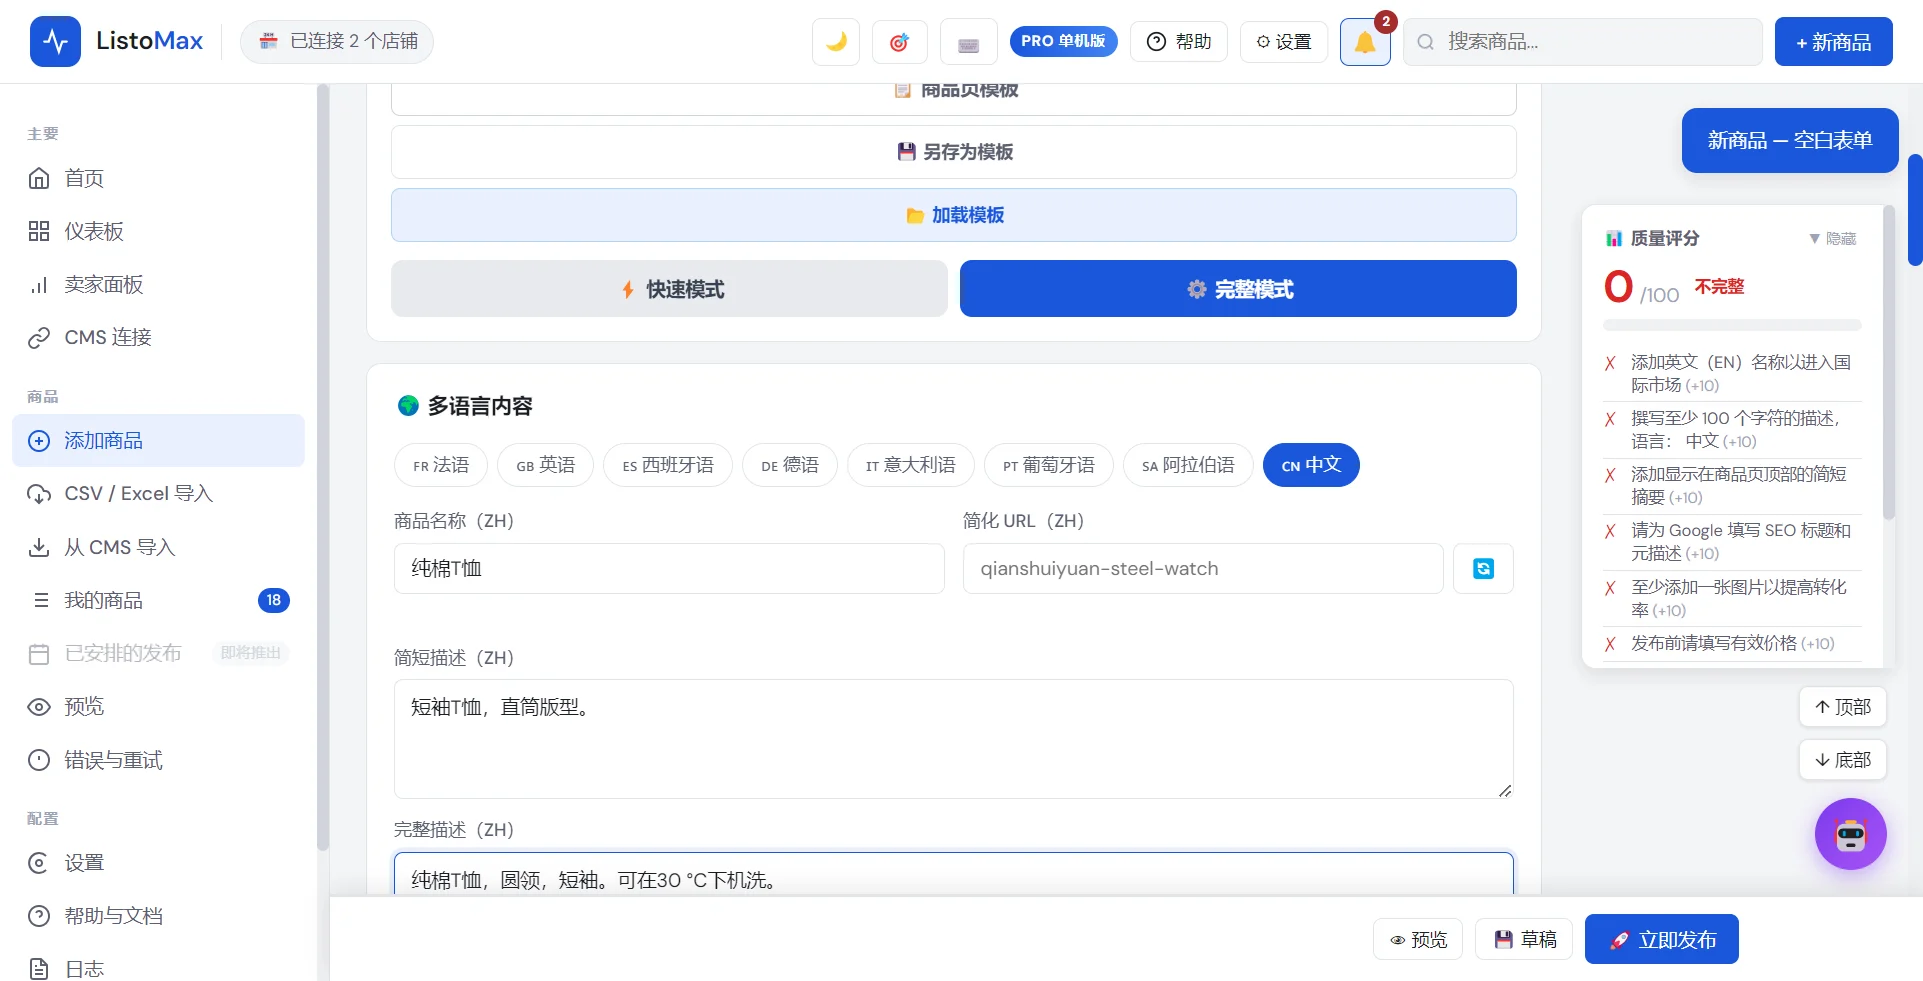Viewport: 1923px width, 981px height.
Task: Click the keyboard icon in top bar
Action: [968, 42]
